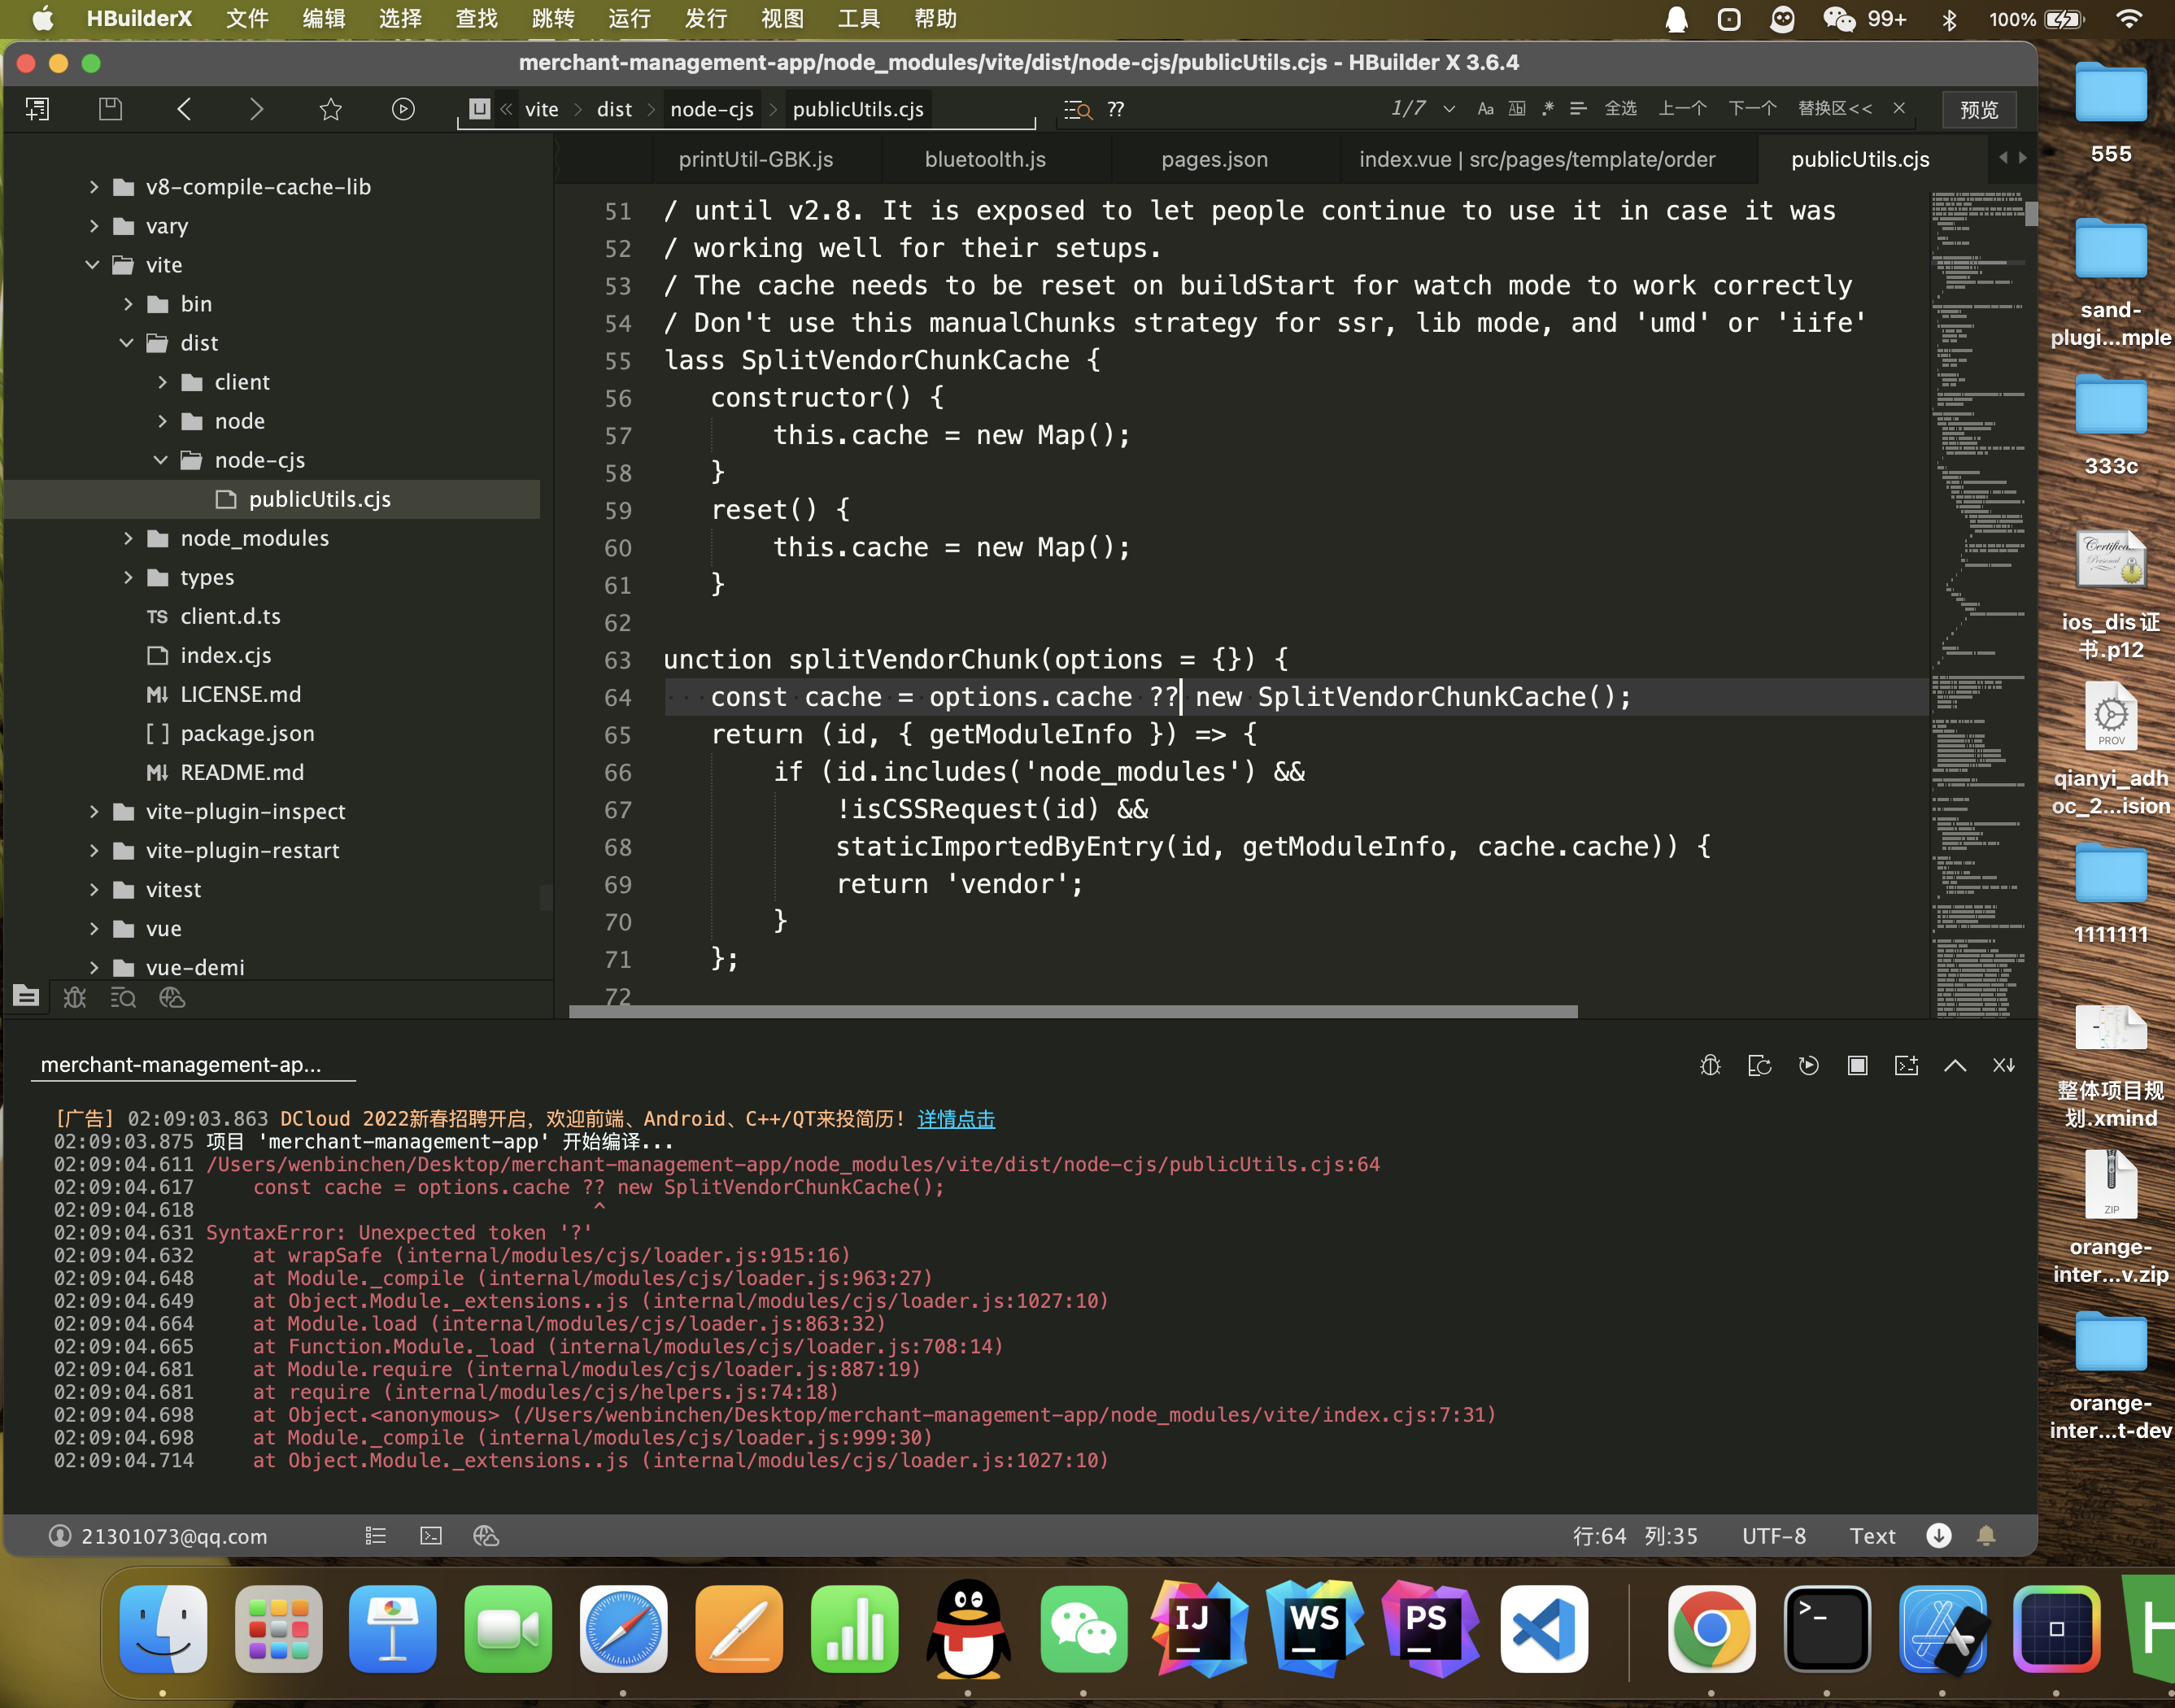Click the 全选 select all button
The image size is (2175, 1708).
[x=1620, y=108]
